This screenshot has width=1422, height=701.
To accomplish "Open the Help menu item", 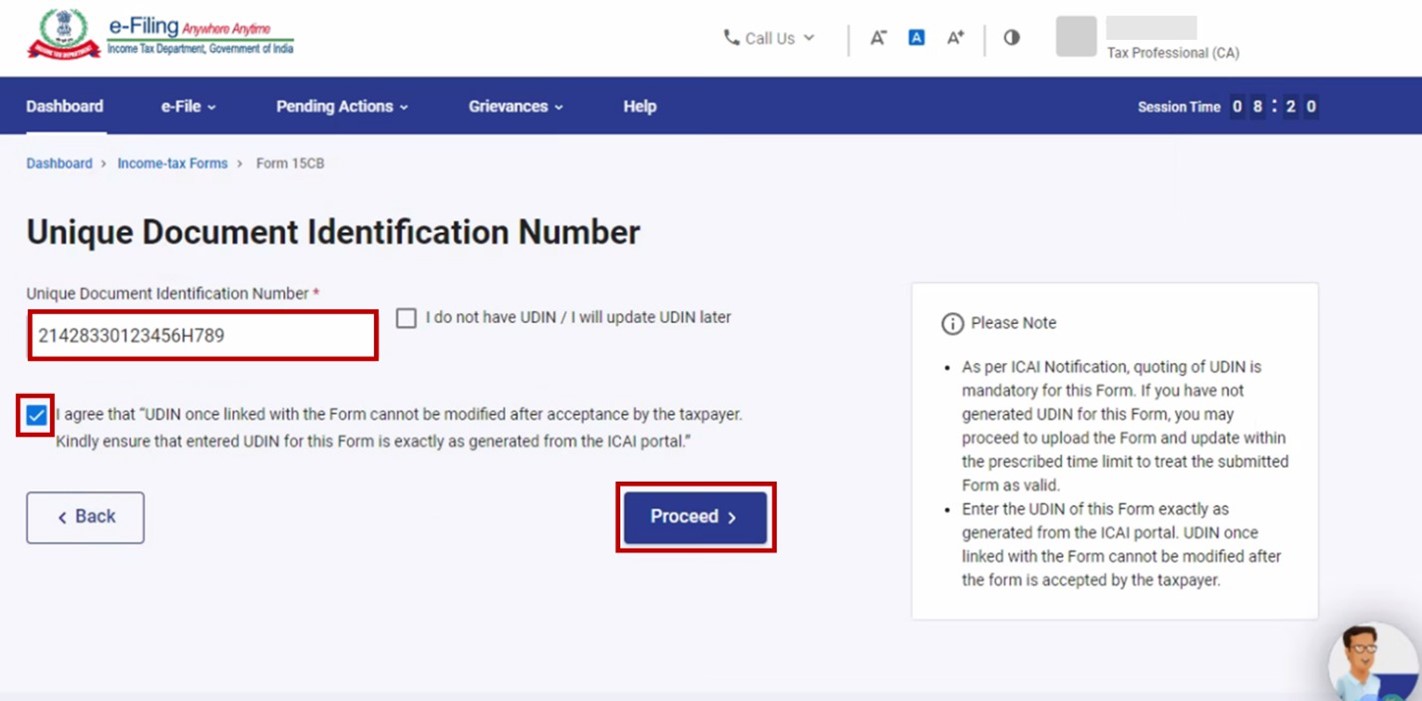I will pos(640,106).
